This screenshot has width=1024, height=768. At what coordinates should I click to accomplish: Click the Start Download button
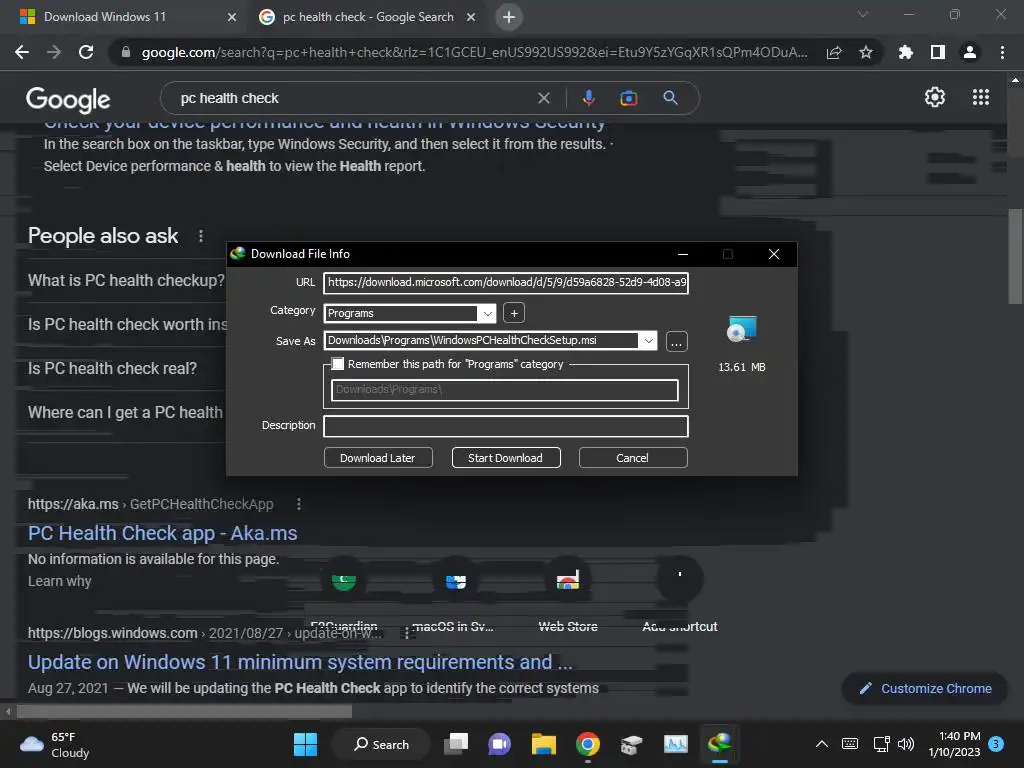pyautogui.click(x=505, y=458)
